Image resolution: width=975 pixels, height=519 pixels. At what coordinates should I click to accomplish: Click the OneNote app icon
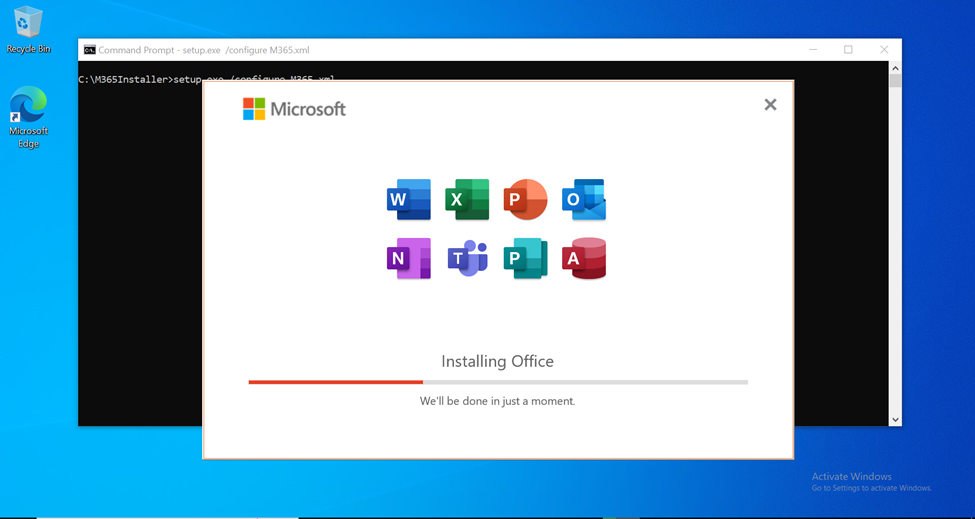(409, 258)
